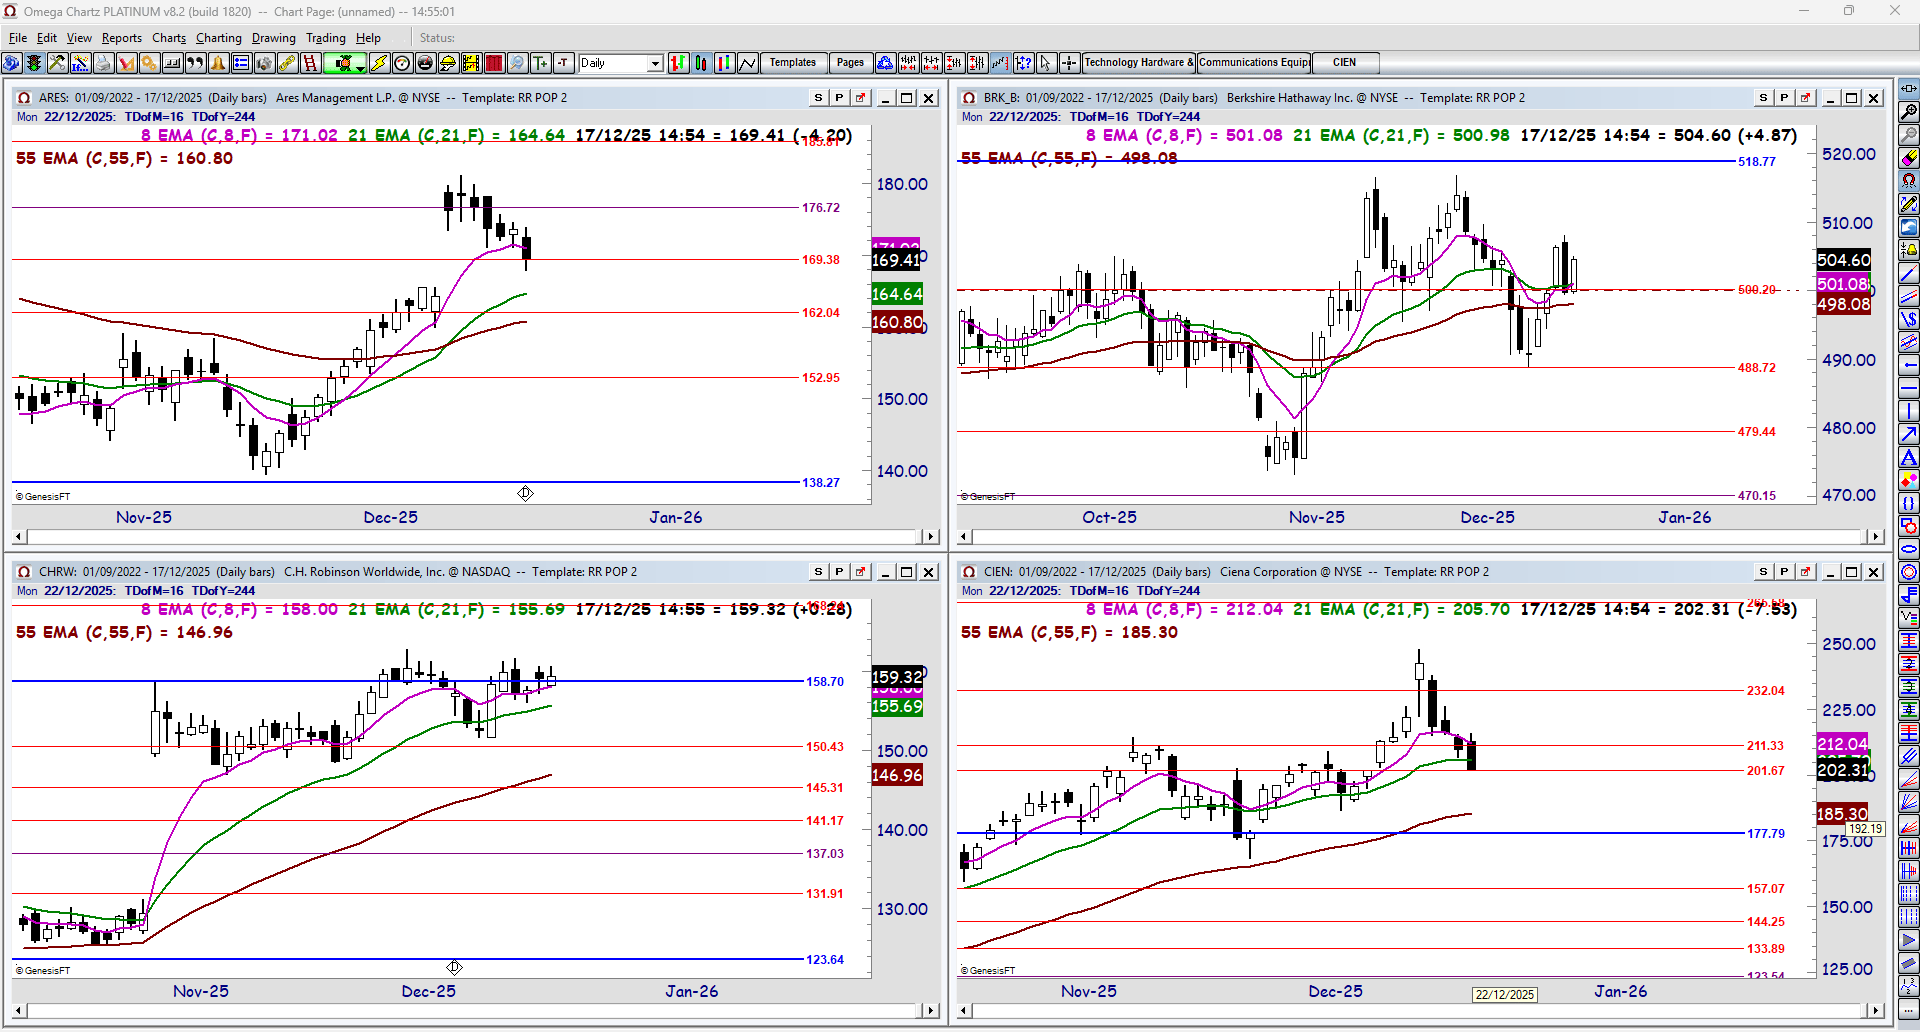The width and height of the screenshot is (1920, 1032).
Task: Select the eraser tool in right sidebar
Action: tap(1909, 158)
